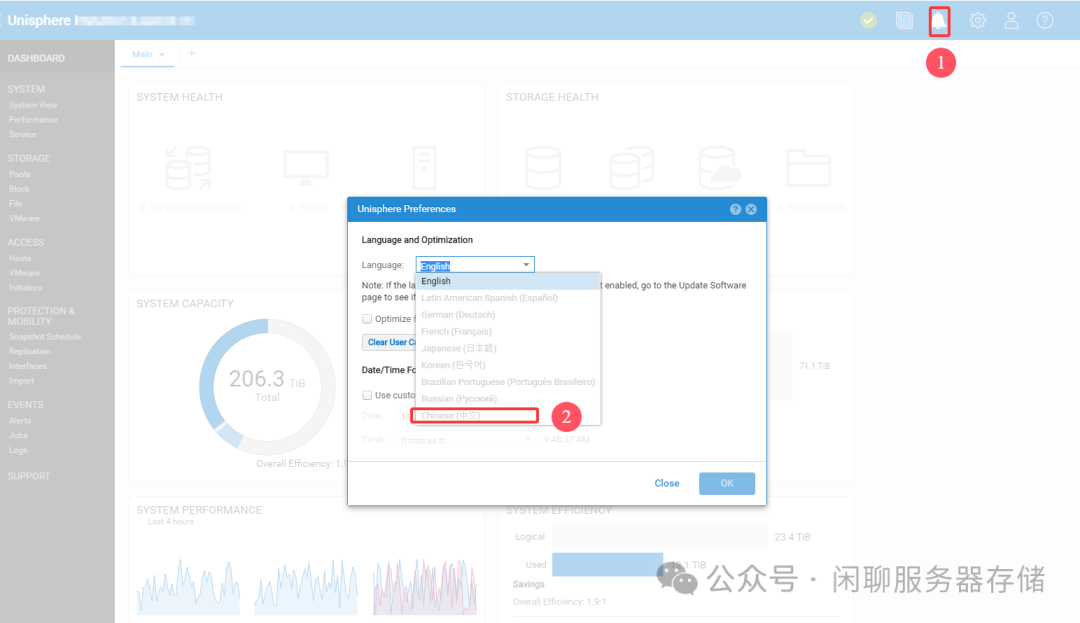Open Alerts under EVENTS in sidebar
Screen dimensions: 1080x623
[20, 421]
